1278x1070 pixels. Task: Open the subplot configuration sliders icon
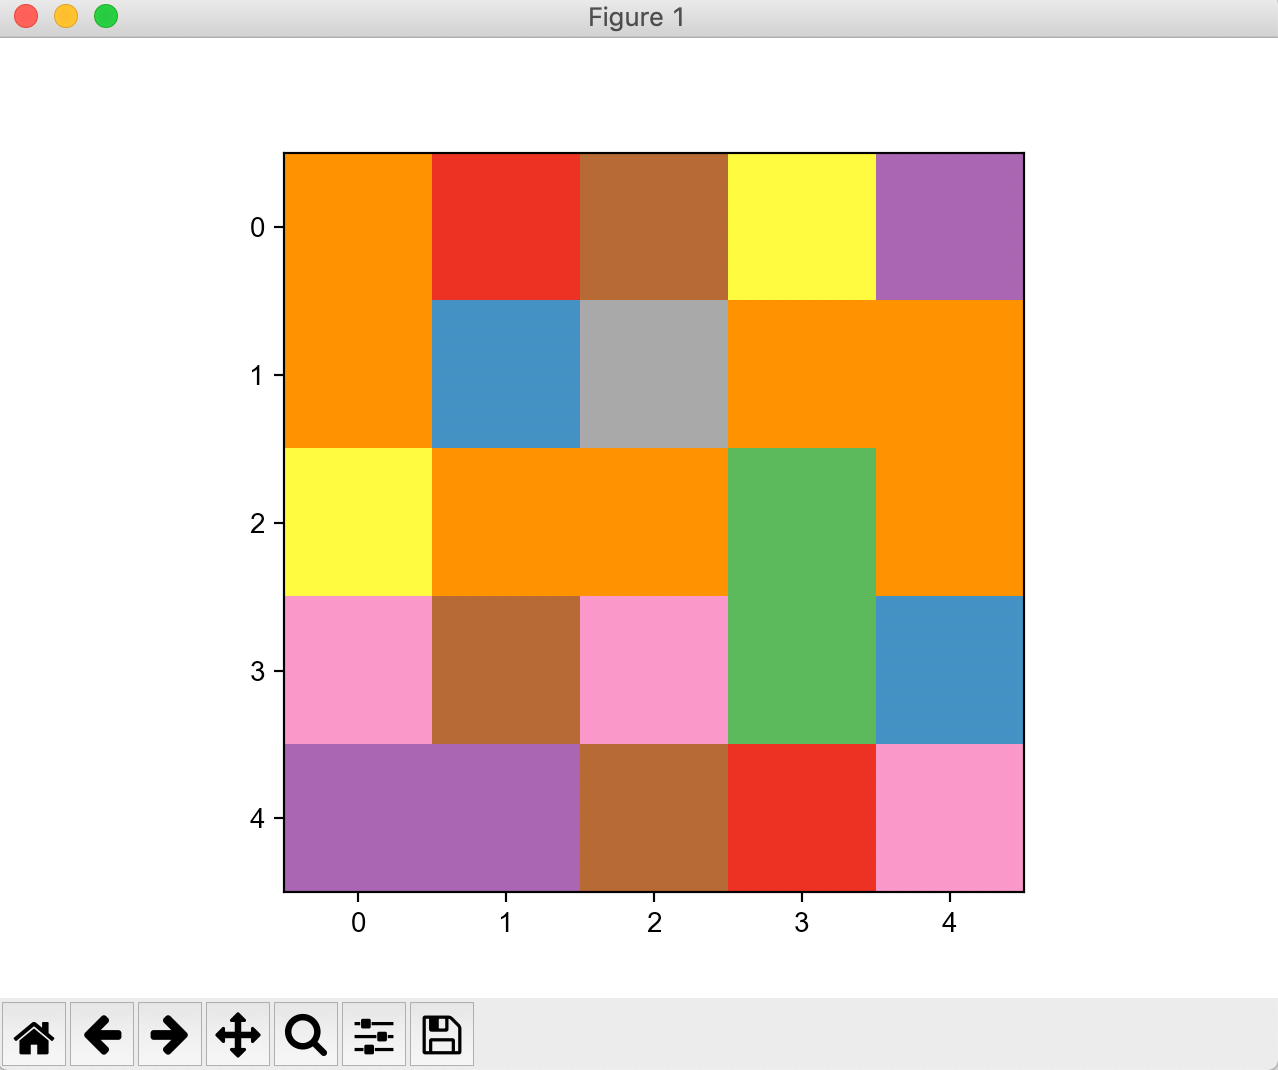373,1034
